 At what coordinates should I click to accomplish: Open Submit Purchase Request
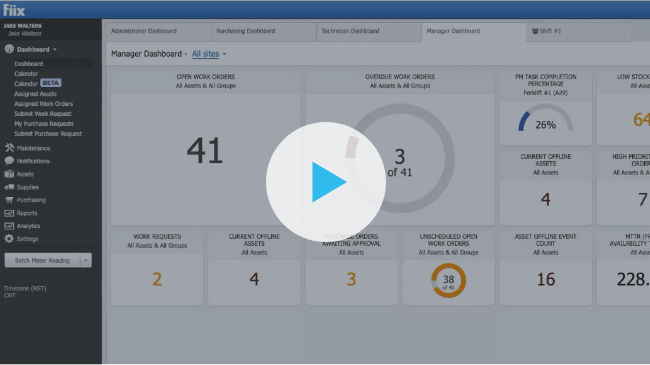point(48,134)
